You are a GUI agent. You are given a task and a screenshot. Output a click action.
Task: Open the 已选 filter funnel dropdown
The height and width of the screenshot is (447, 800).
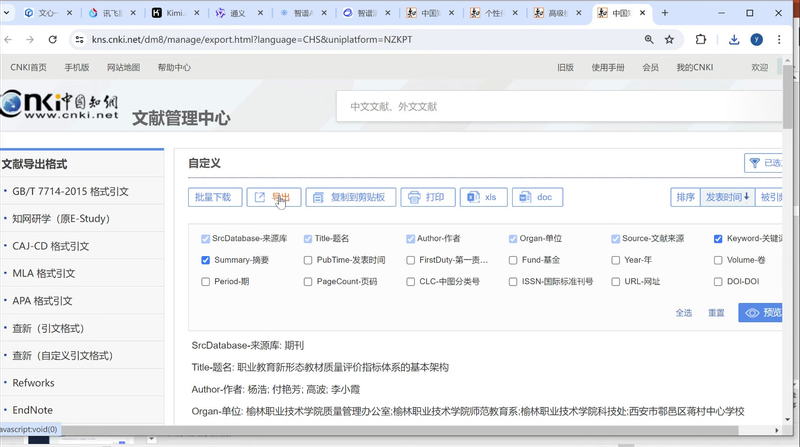coord(765,163)
